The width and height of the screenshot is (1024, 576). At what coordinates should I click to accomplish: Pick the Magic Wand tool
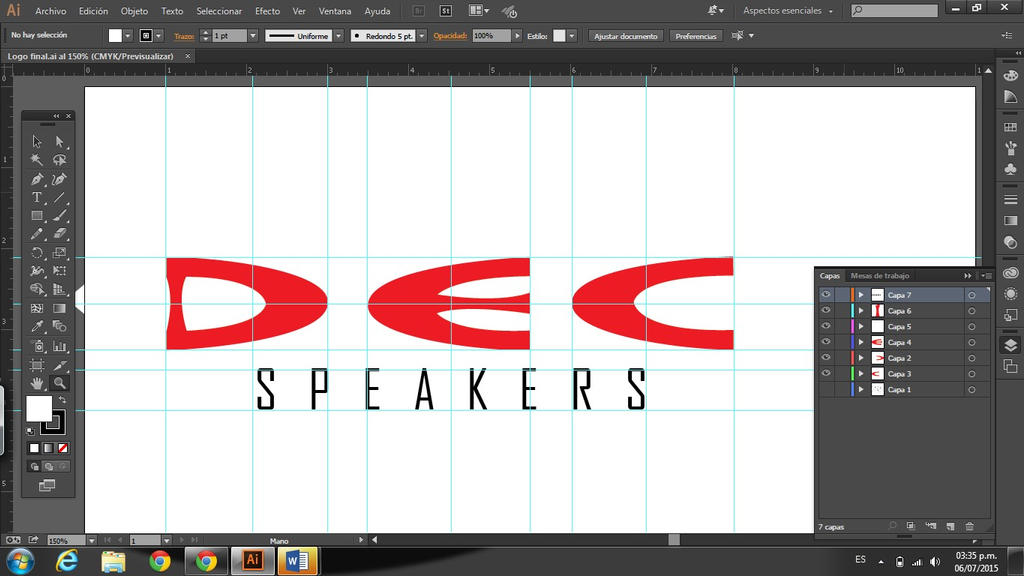tap(37, 159)
